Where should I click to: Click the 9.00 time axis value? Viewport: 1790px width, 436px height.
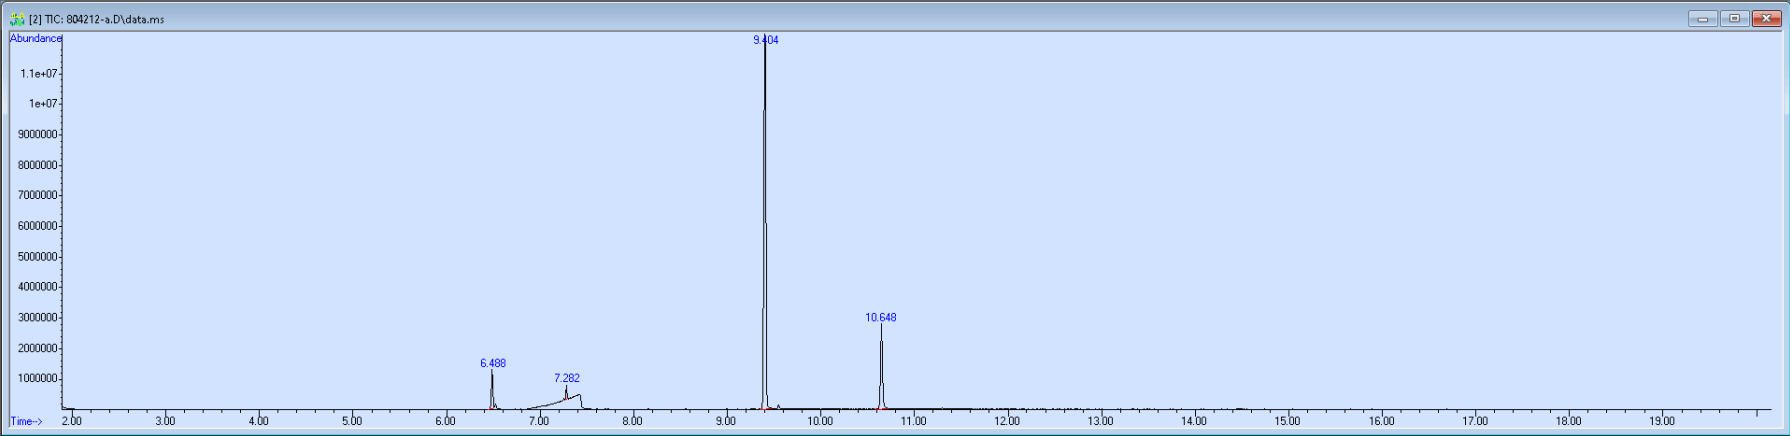(727, 422)
